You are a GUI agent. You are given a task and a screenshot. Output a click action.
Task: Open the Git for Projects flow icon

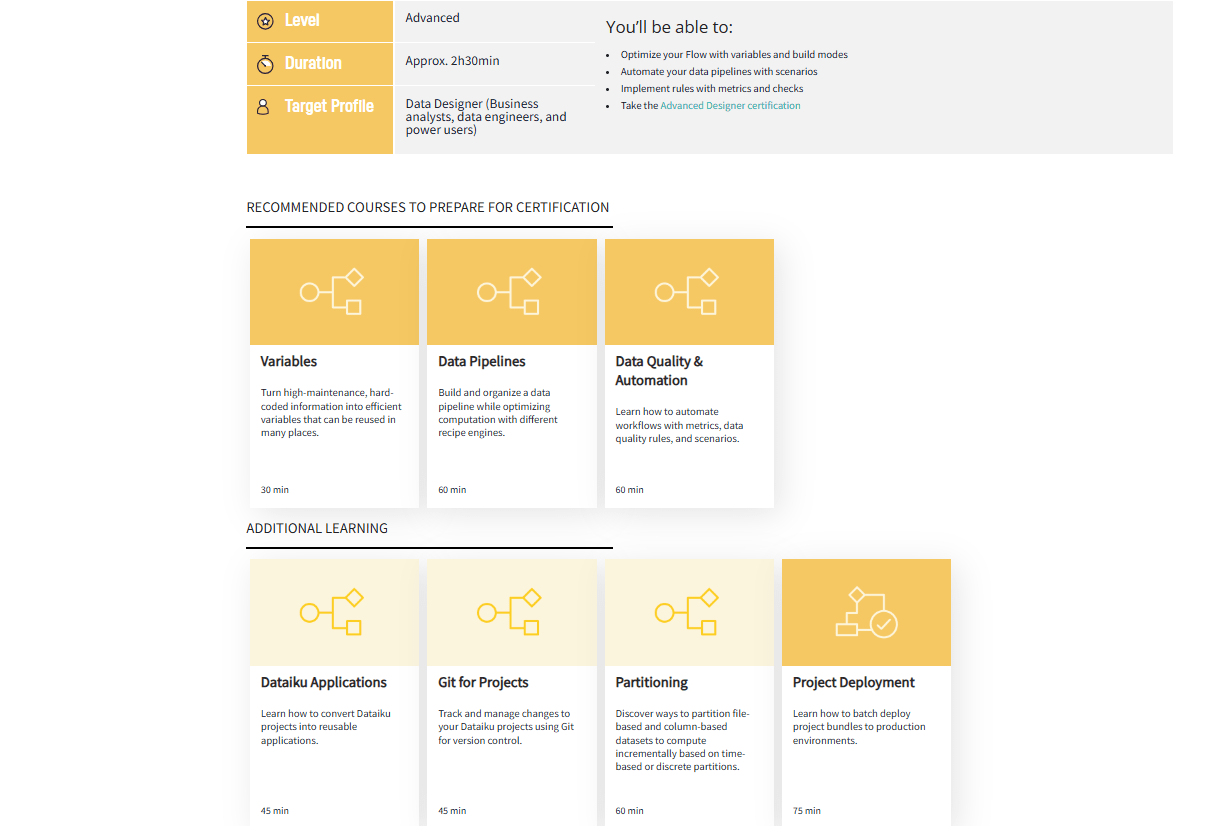click(509, 612)
